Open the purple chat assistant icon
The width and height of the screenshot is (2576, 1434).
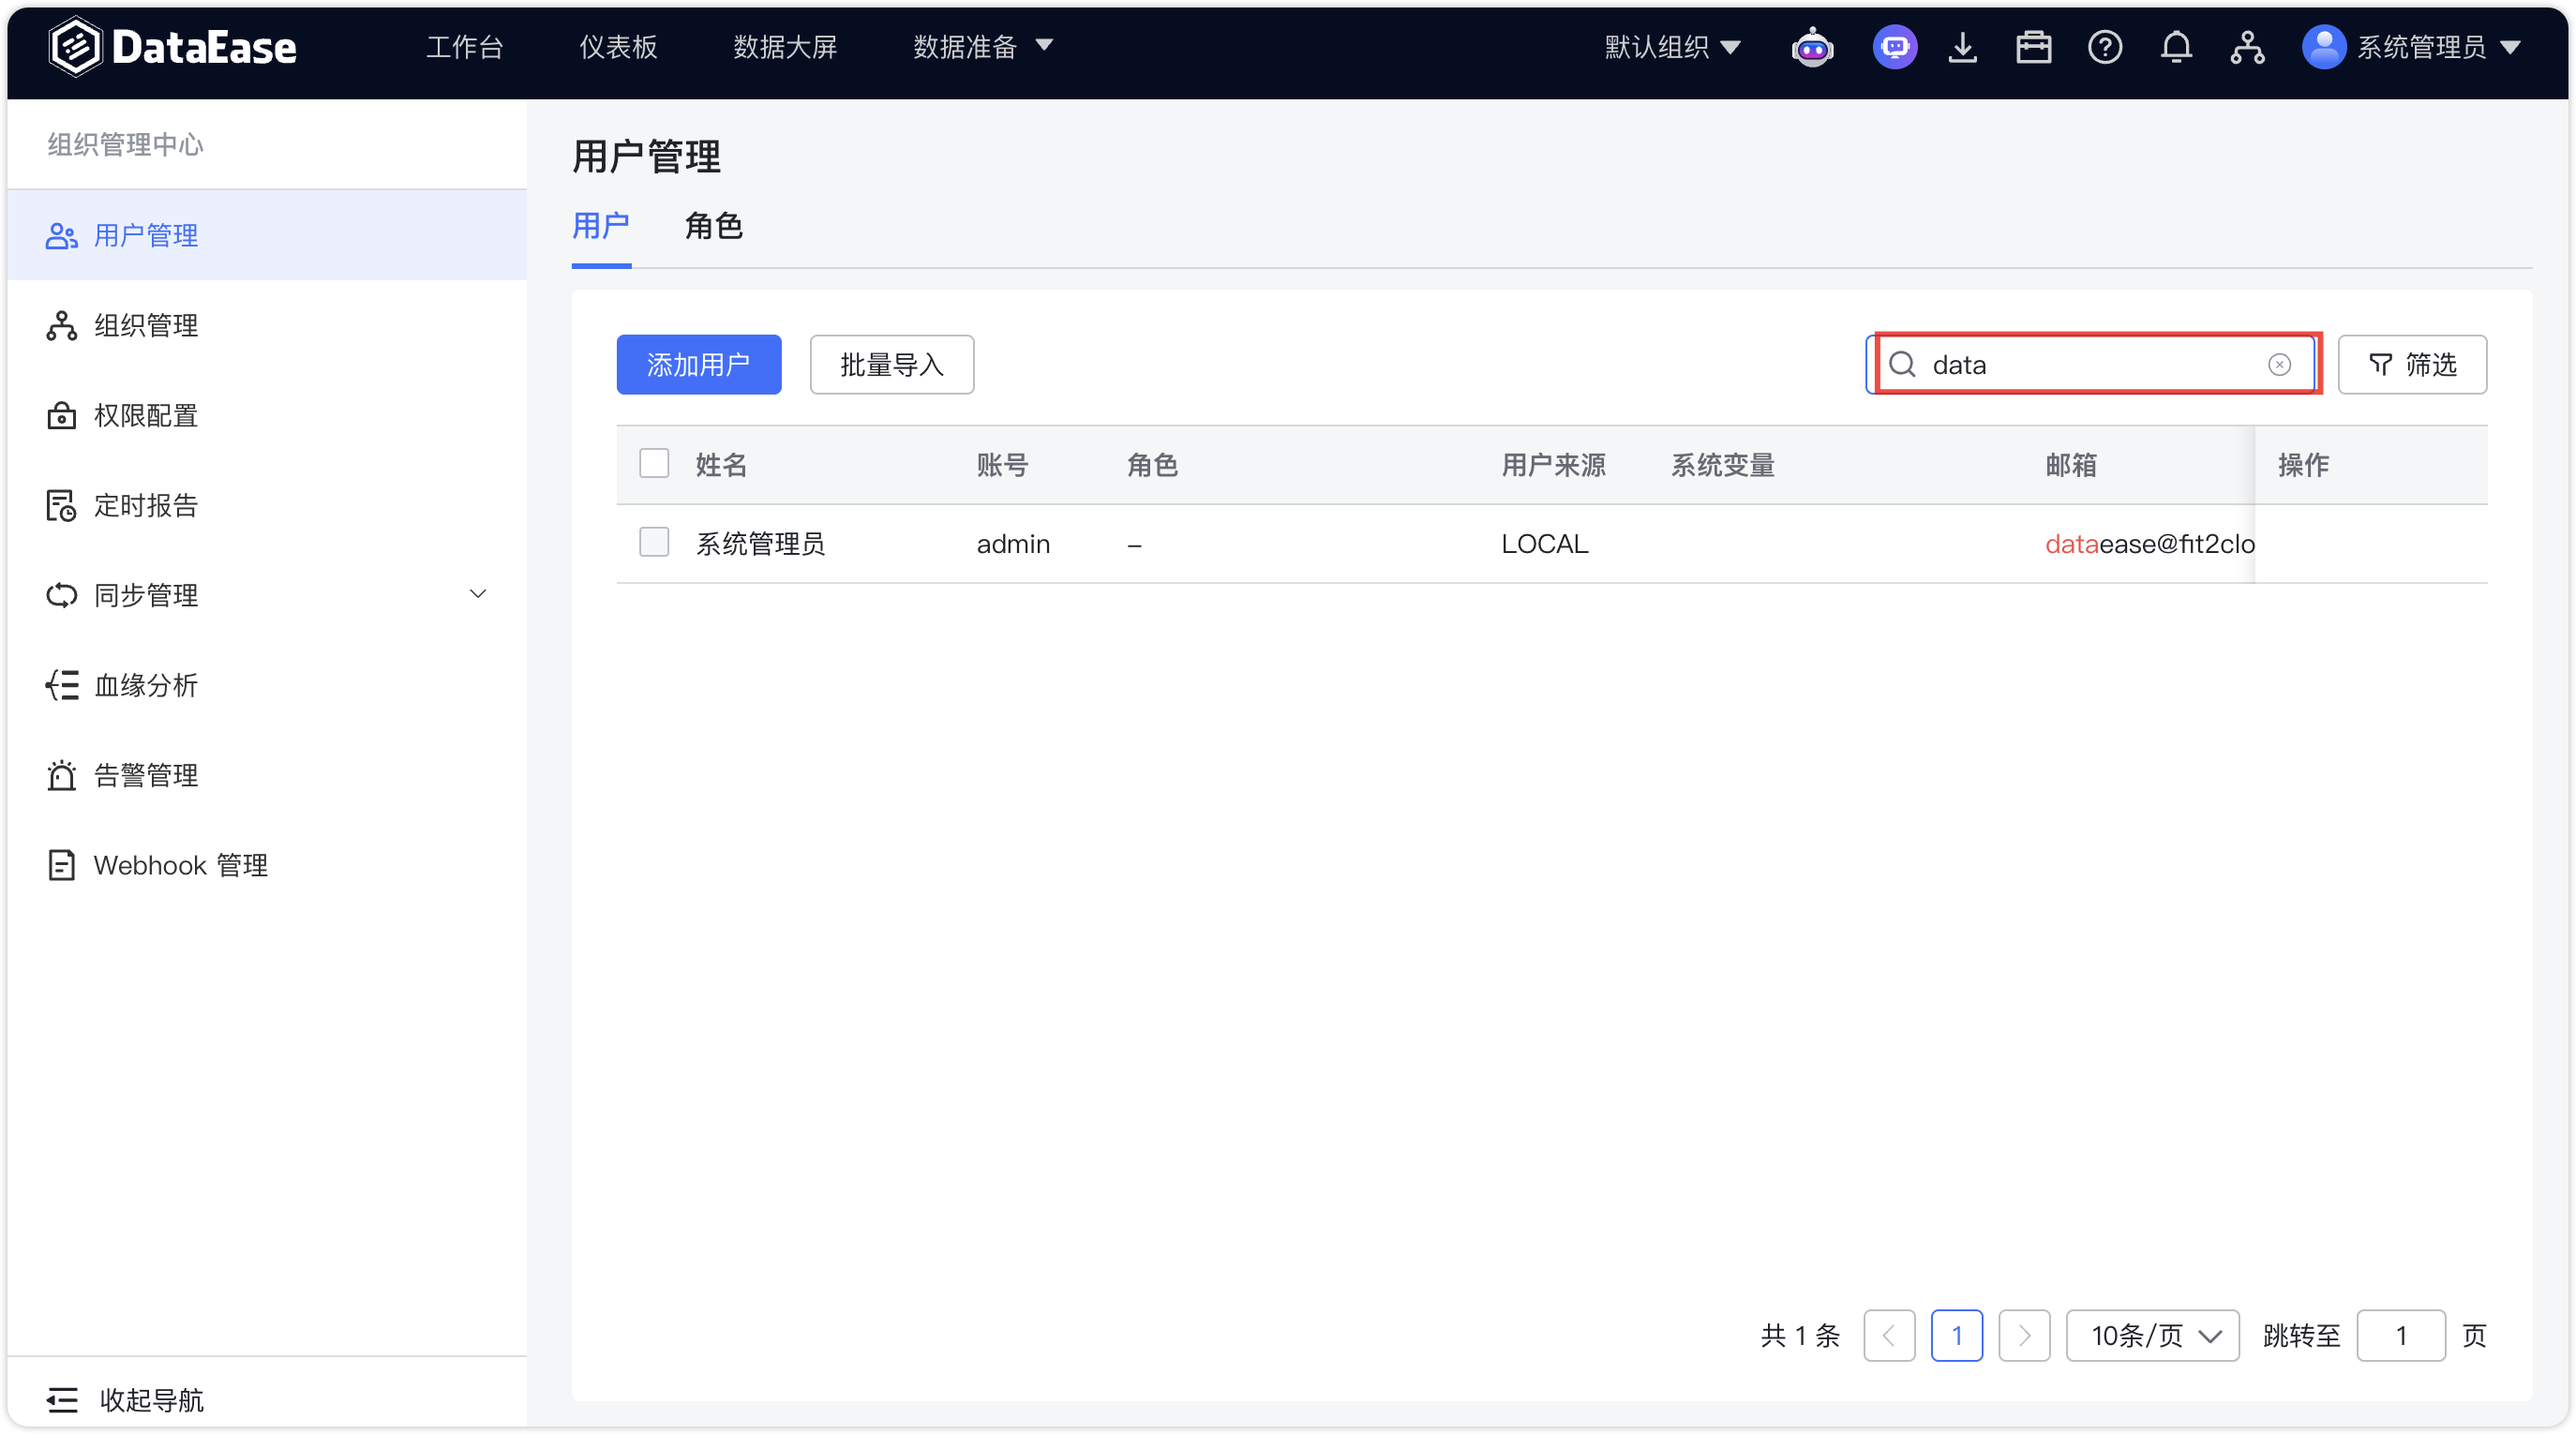1894,47
